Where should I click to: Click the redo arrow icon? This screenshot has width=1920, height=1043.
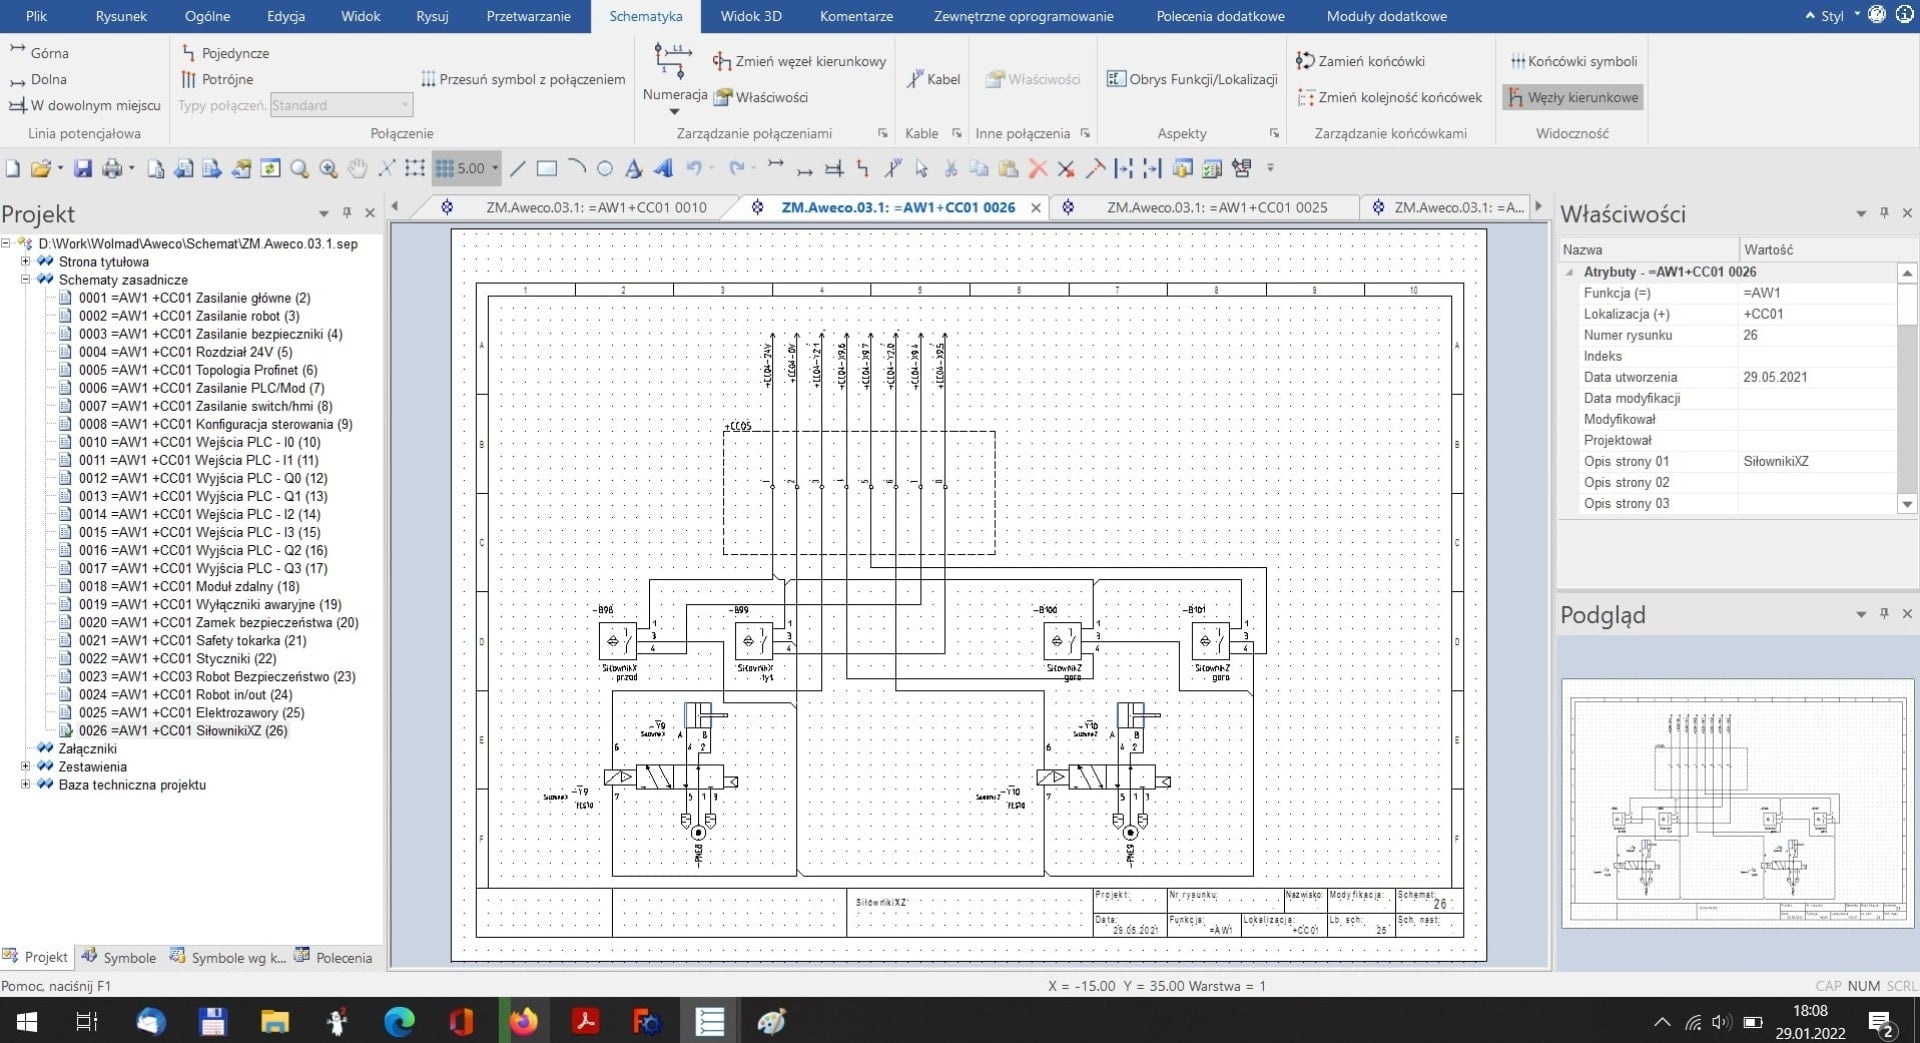coord(737,169)
